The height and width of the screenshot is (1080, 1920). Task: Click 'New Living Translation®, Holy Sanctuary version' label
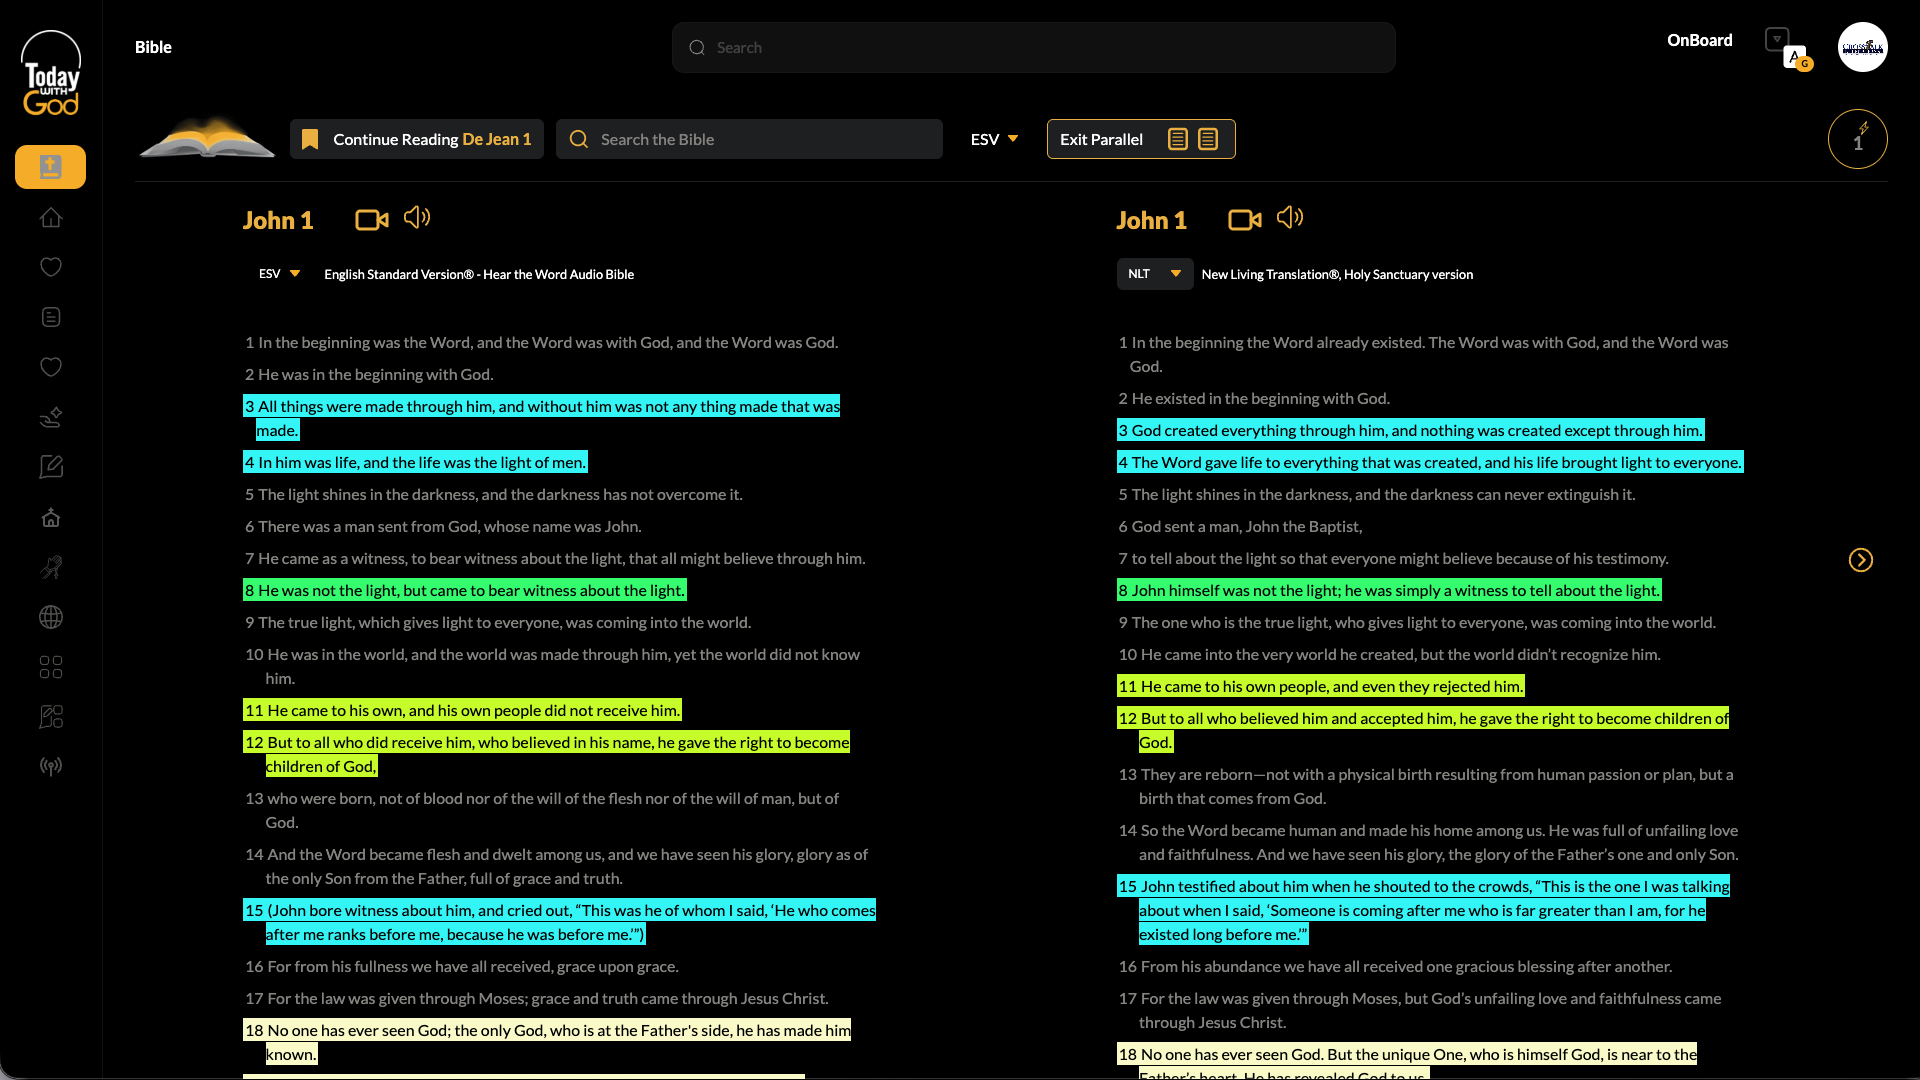1337,274
